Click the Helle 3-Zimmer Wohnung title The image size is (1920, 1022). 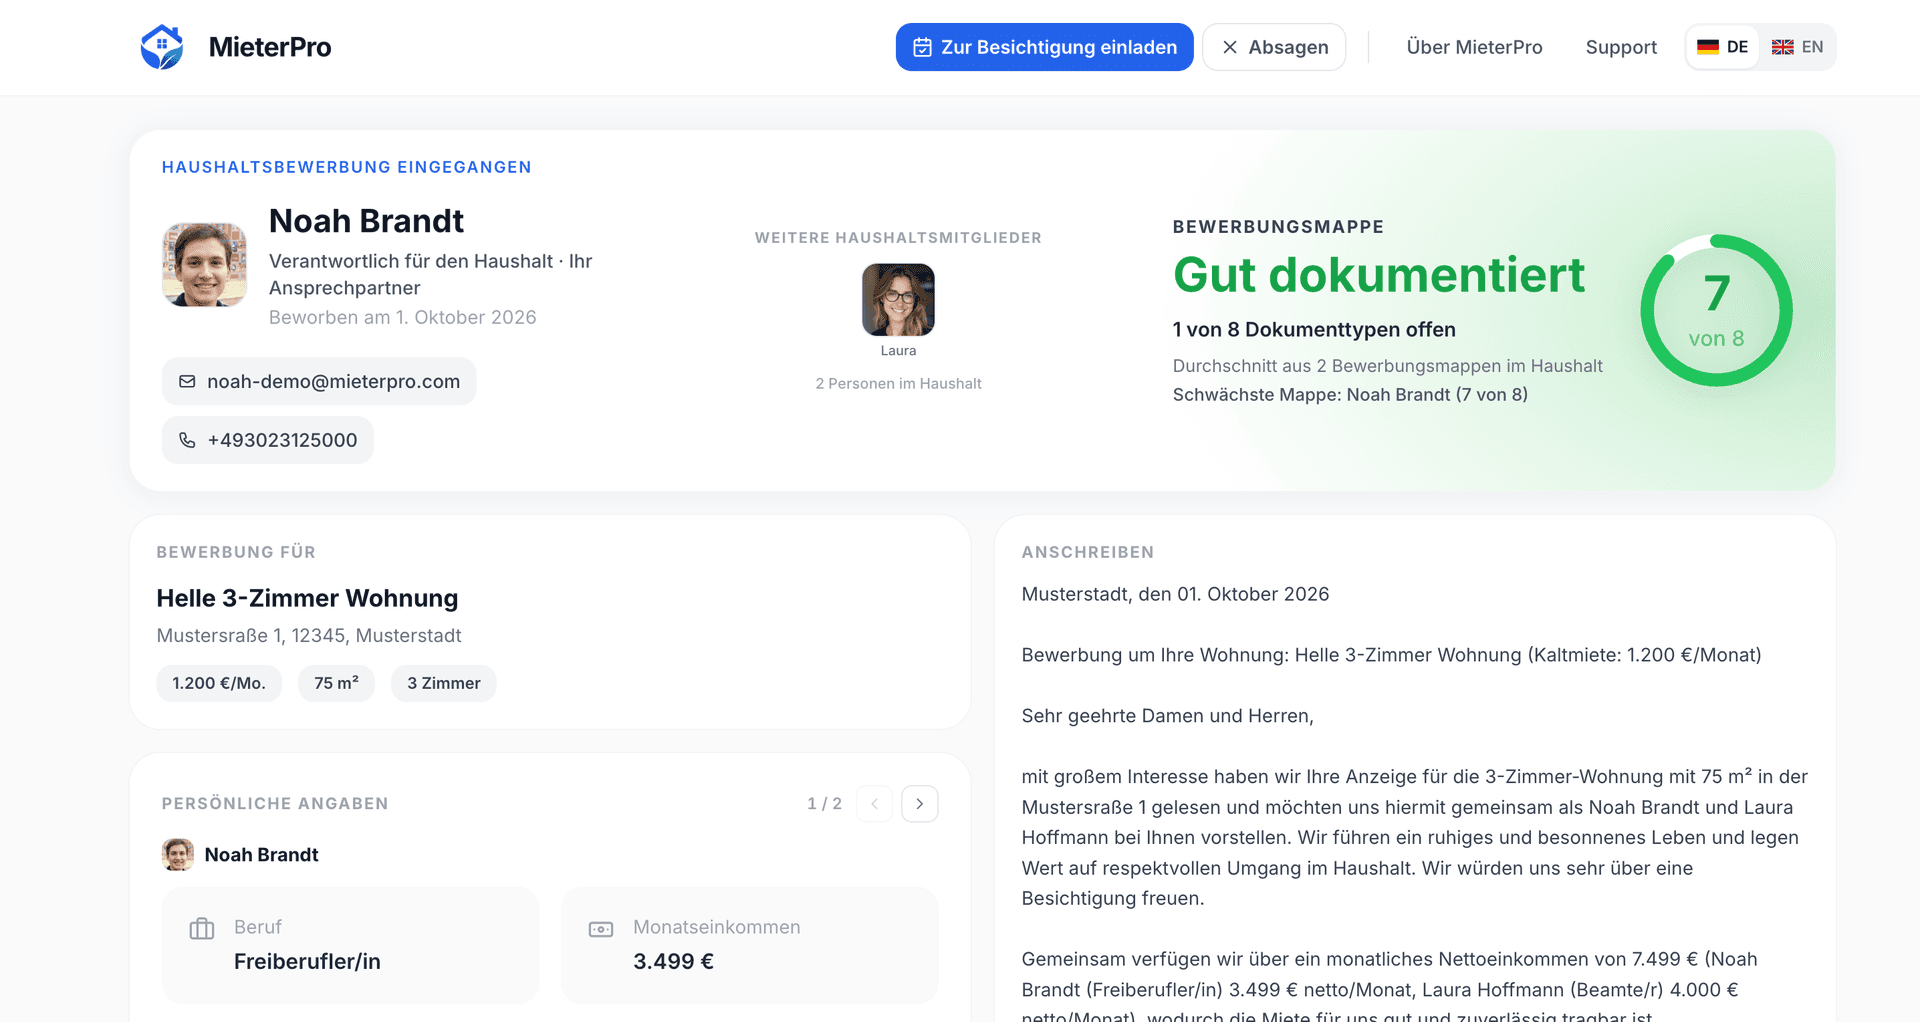pos(307,598)
